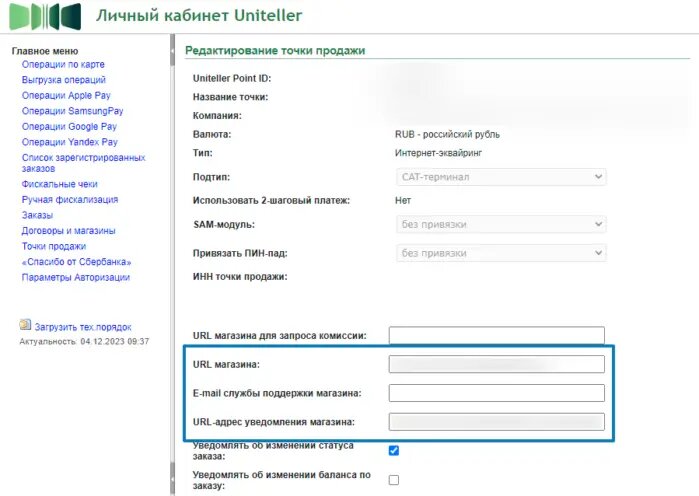Open Договоры и магазины

click(69, 231)
